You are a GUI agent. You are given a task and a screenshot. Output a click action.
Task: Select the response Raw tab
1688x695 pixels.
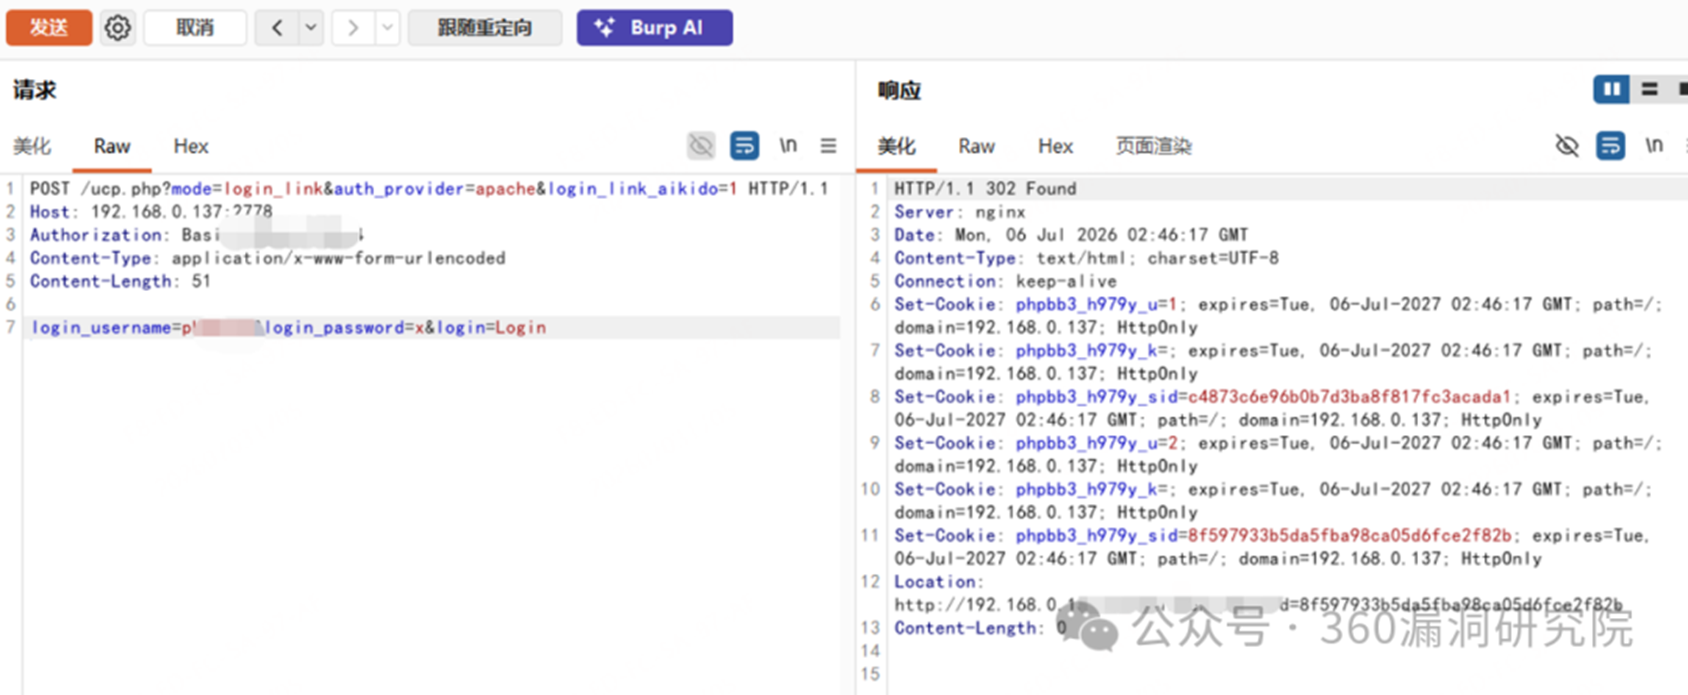click(977, 146)
